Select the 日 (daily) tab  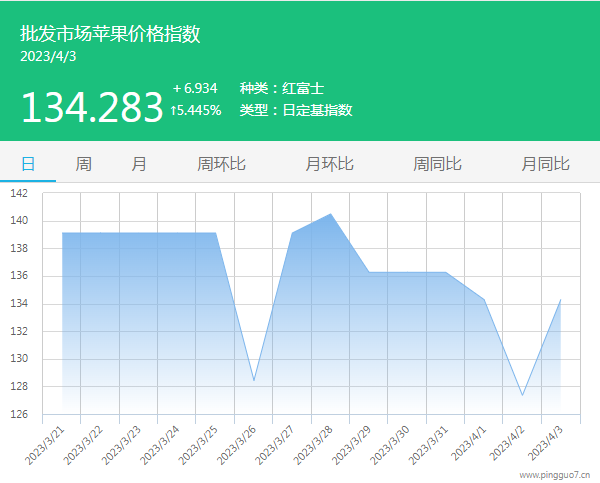[28, 164]
